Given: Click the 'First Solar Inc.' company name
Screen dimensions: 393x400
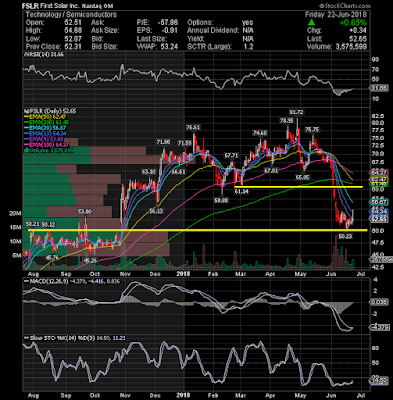Looking at the screenshot, I should point(61,6).
